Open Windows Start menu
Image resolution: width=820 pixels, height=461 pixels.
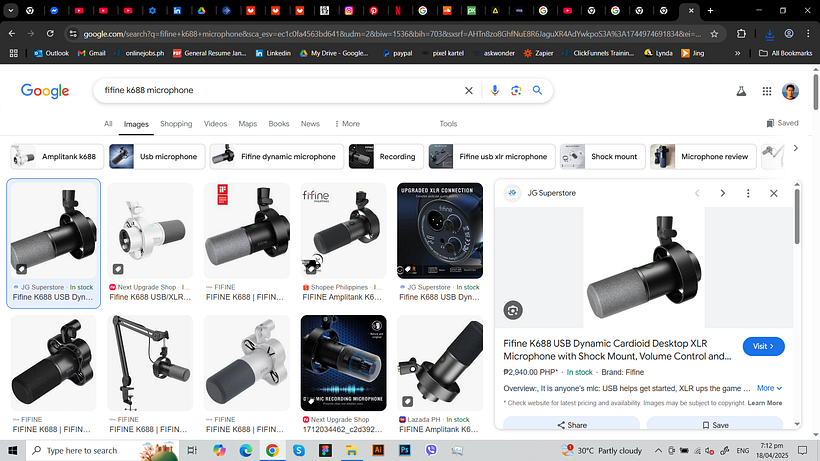tap(13, 451)
